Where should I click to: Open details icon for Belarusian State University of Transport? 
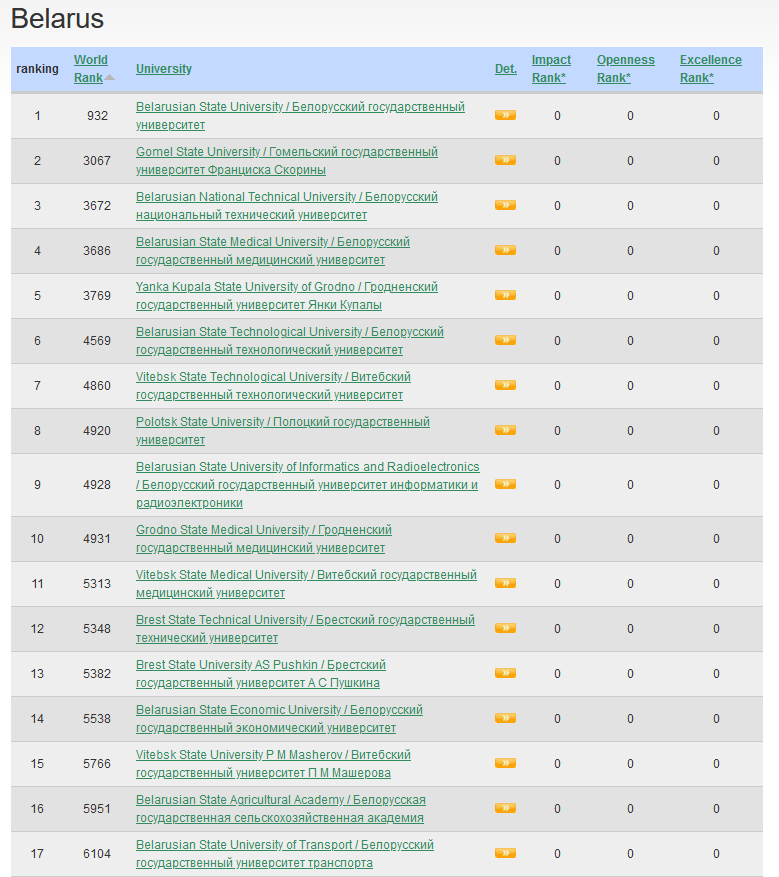coord(505,853)
